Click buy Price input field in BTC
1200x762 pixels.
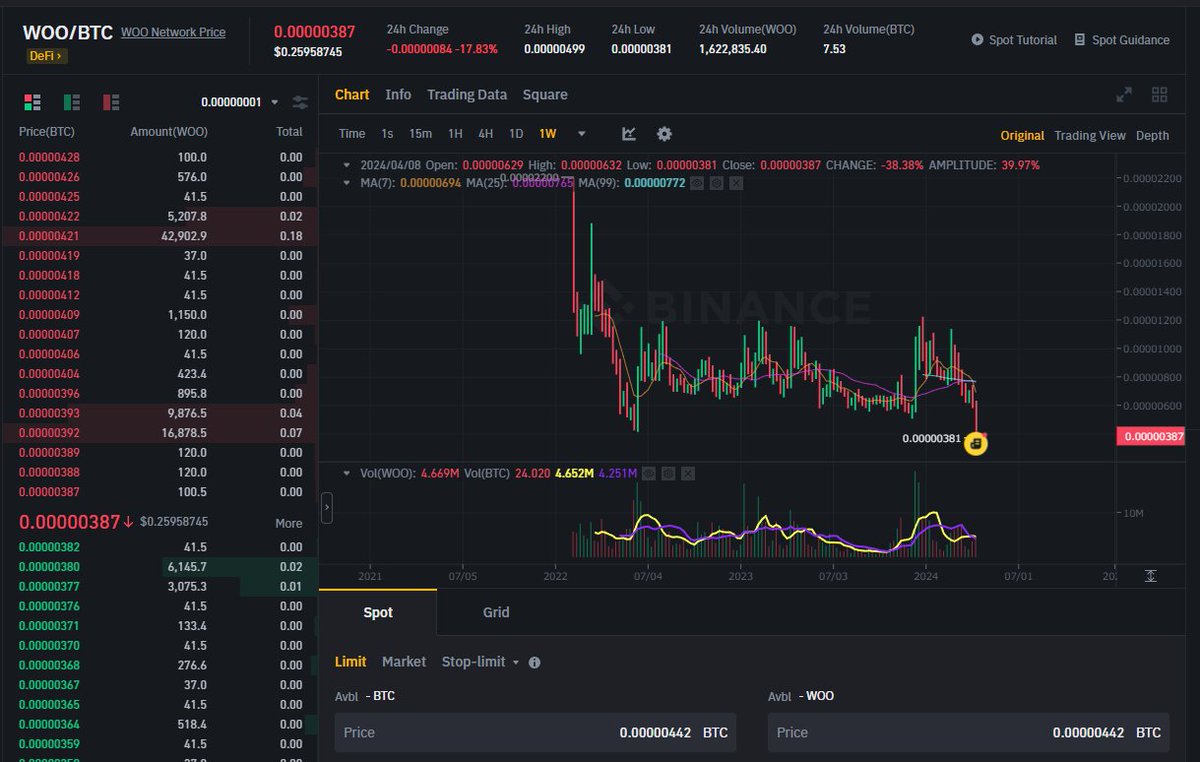pyautogui.click(x=536, y=732)
